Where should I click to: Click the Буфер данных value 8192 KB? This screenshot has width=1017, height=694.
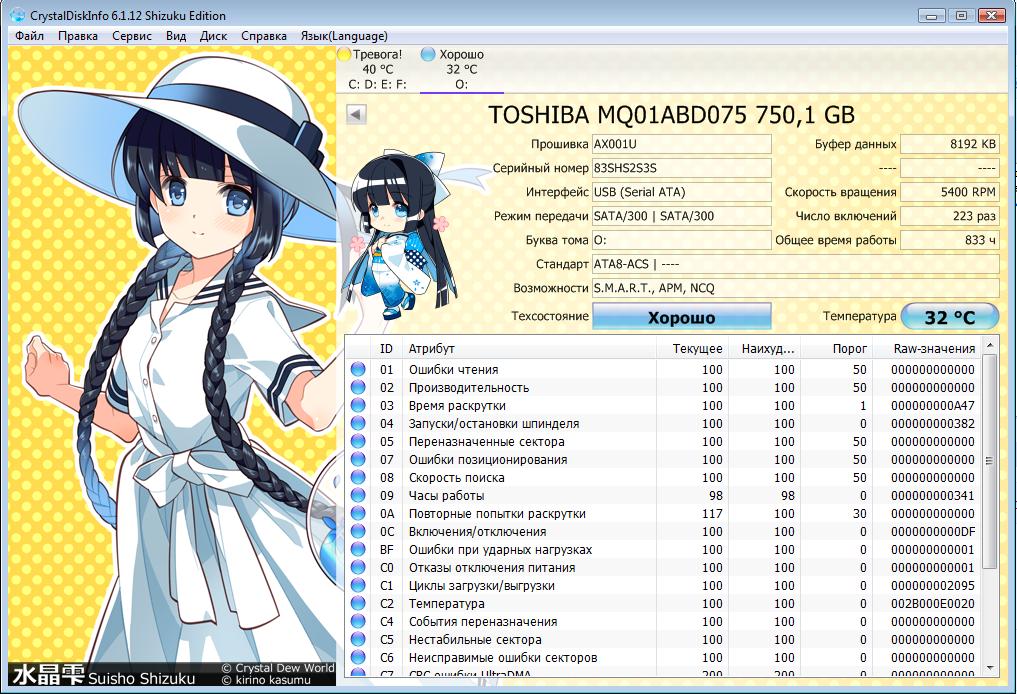click(x=950, y=144)
